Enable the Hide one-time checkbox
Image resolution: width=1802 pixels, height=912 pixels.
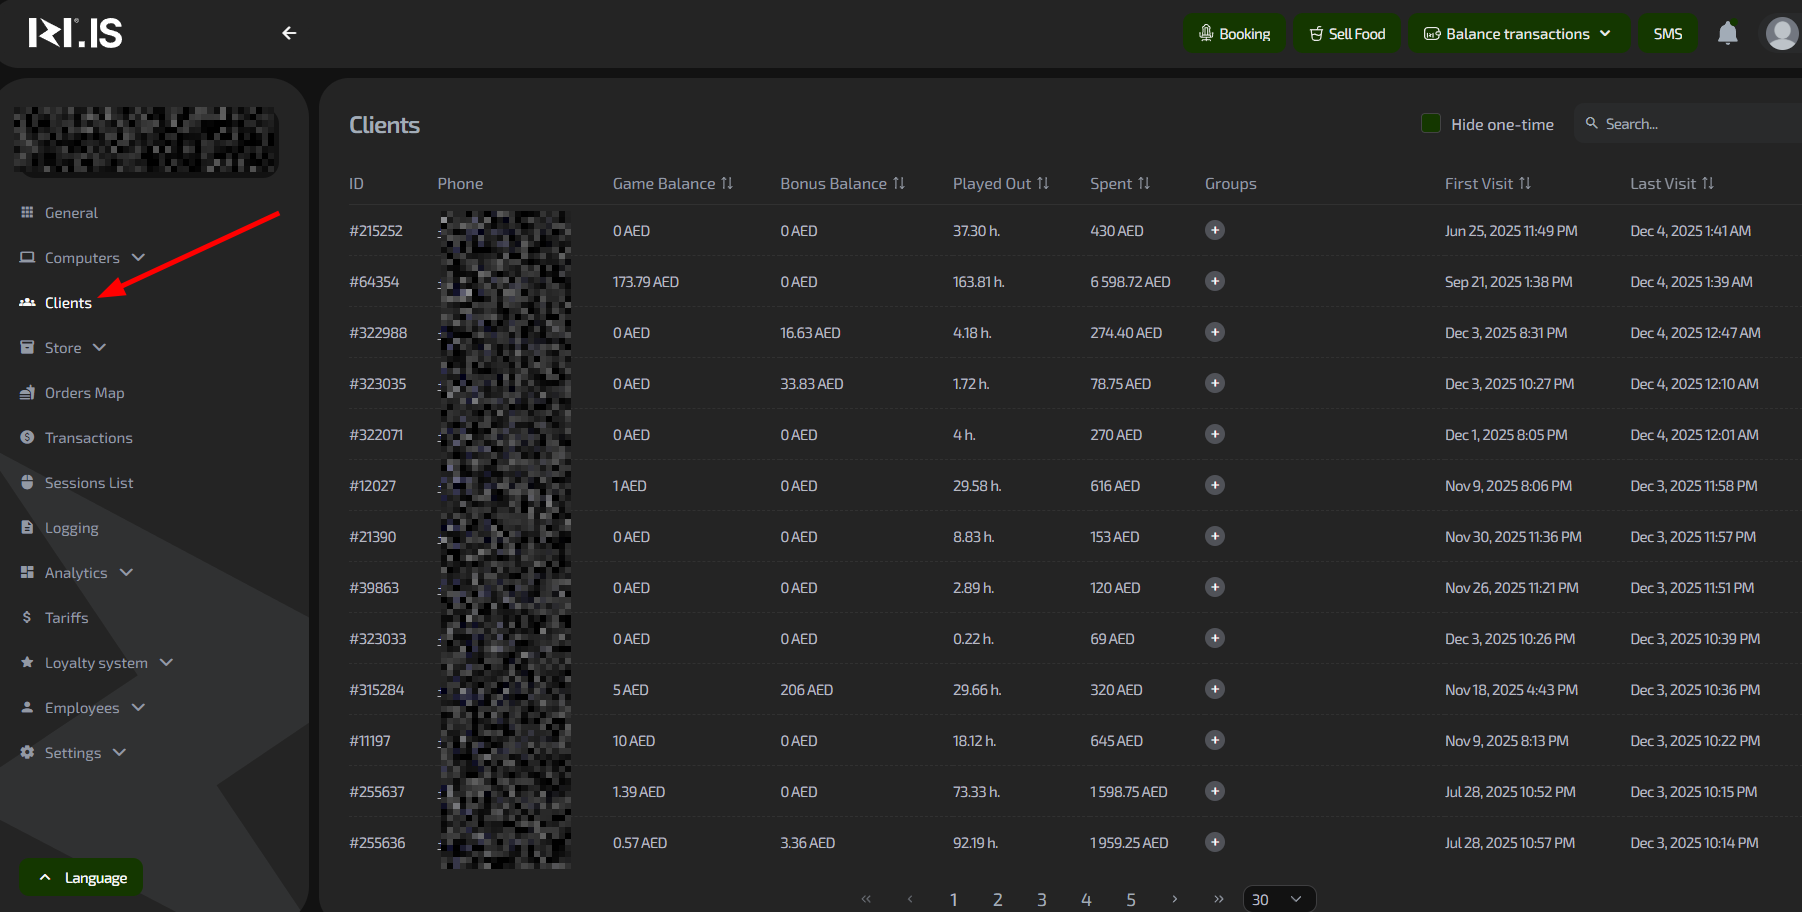point(1431,124)
